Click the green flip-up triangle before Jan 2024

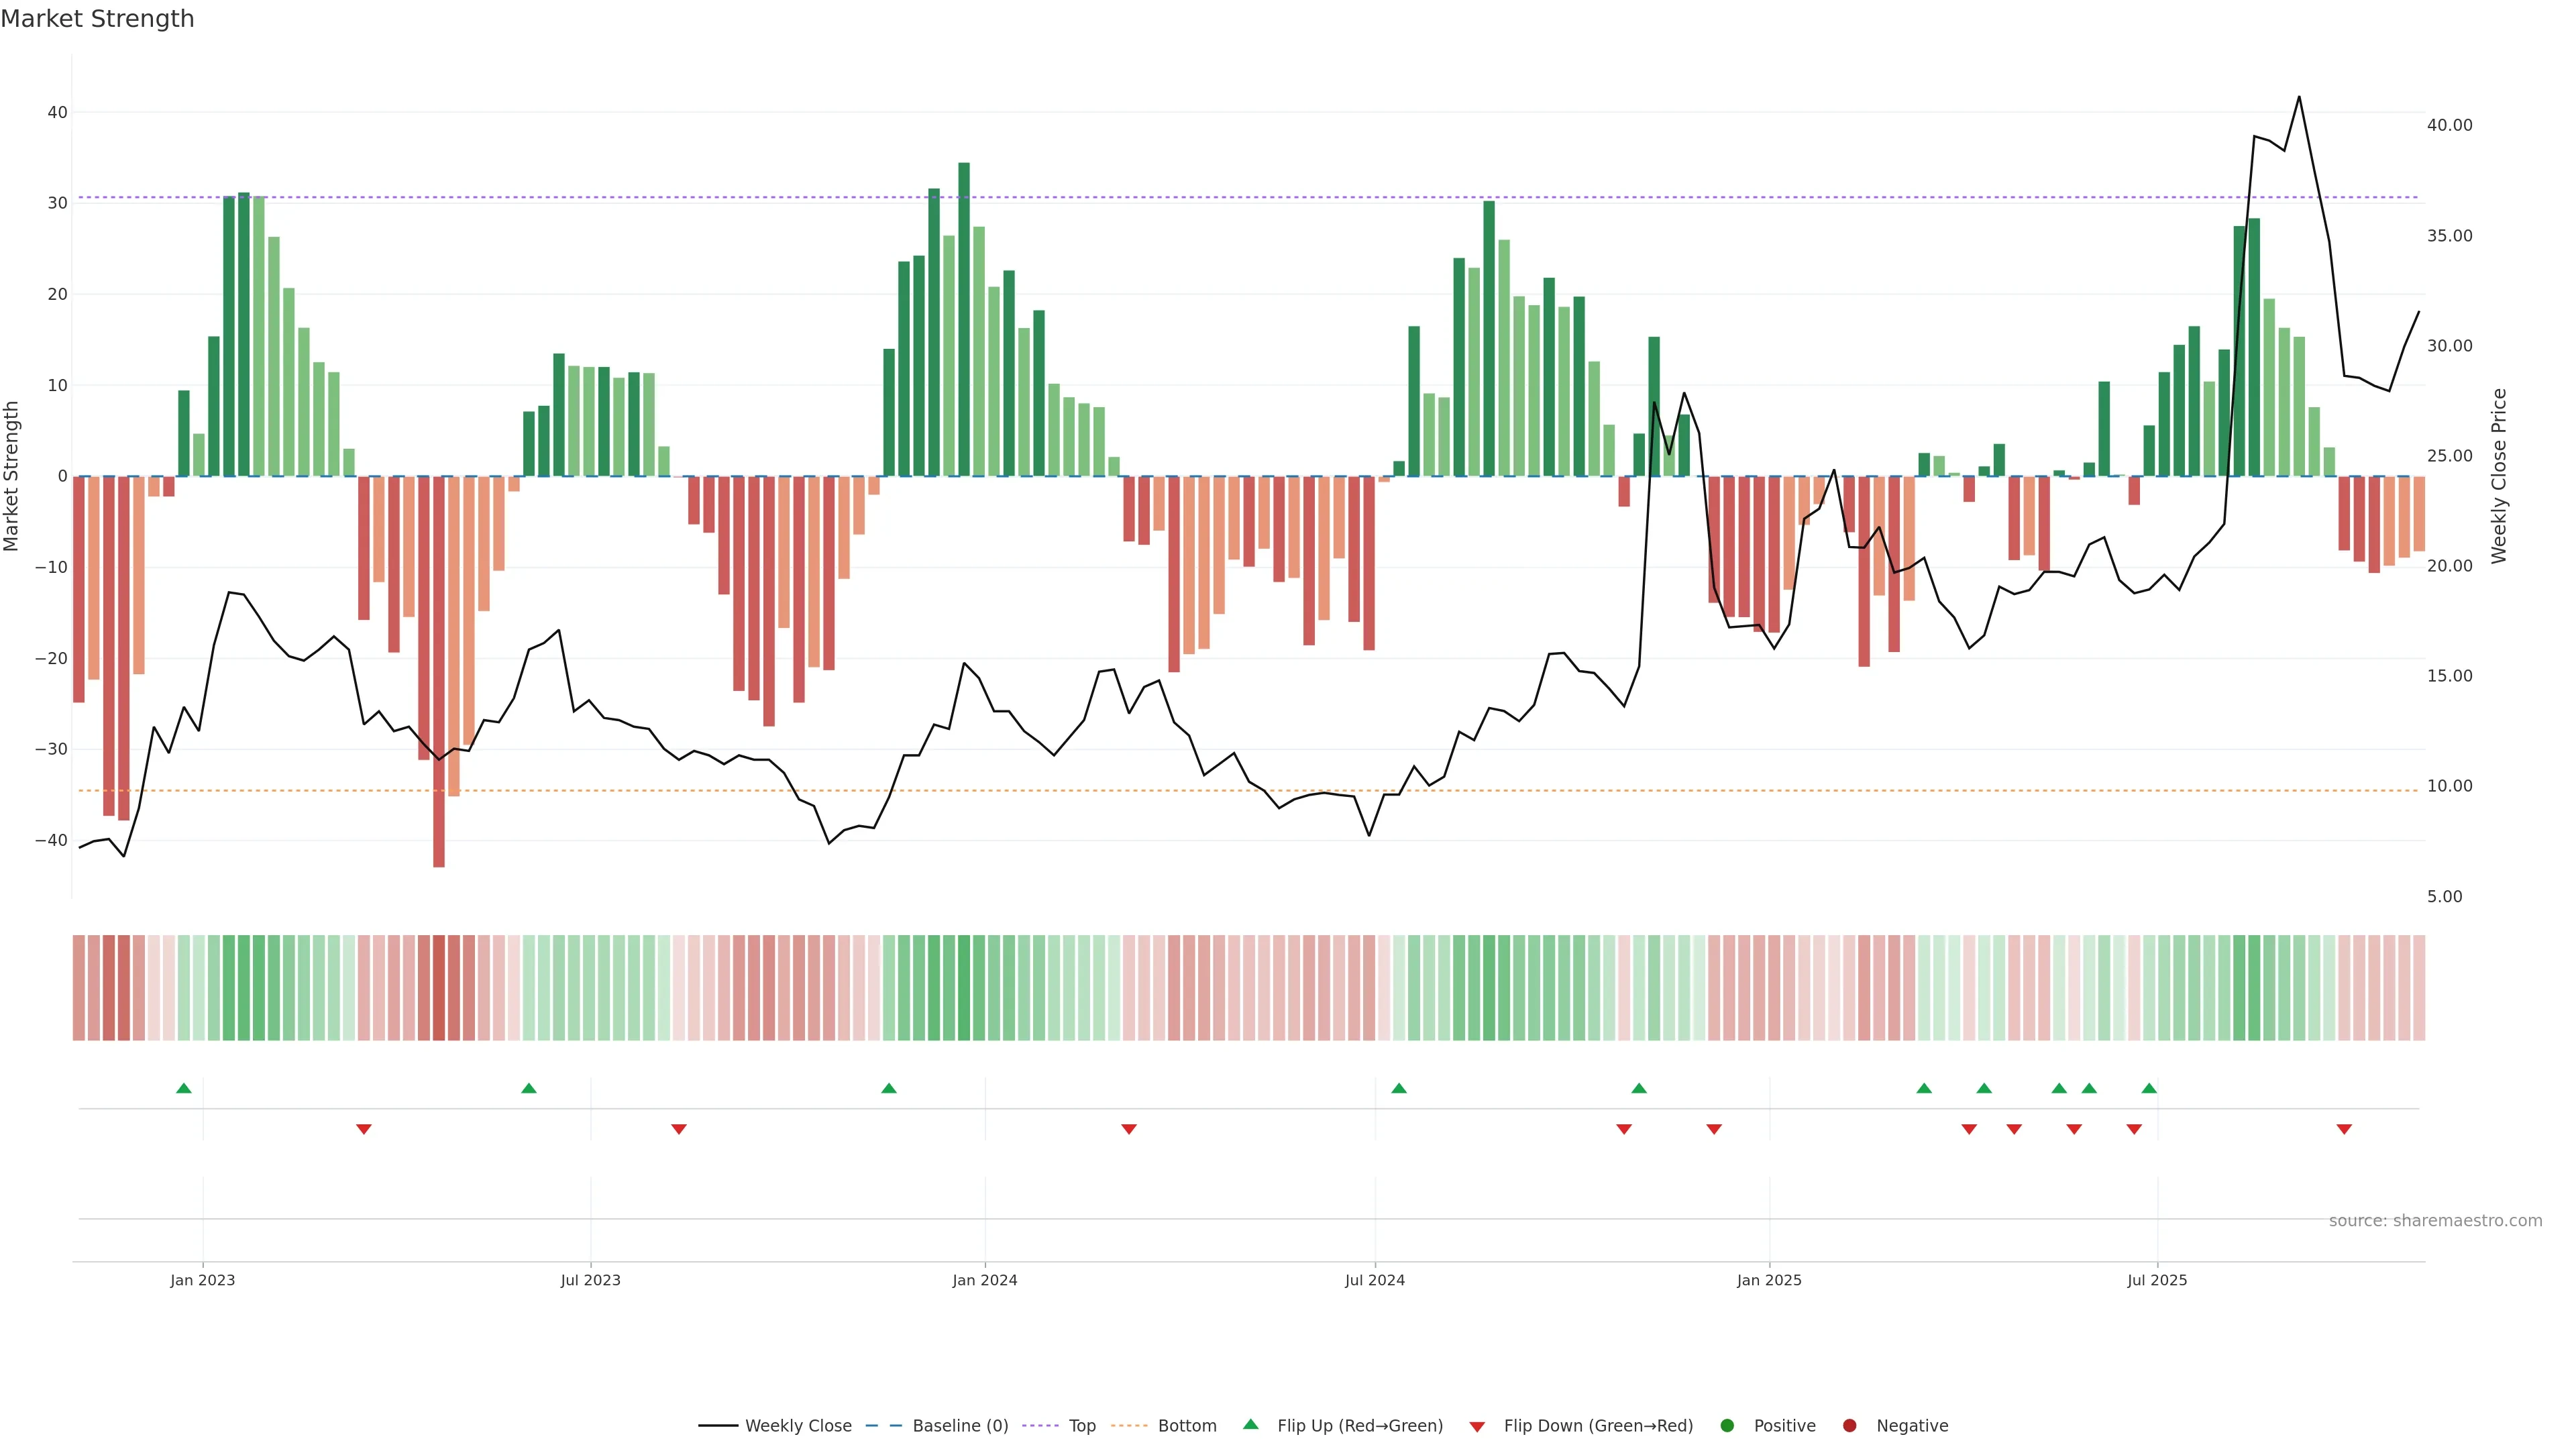pos(889,1088)
